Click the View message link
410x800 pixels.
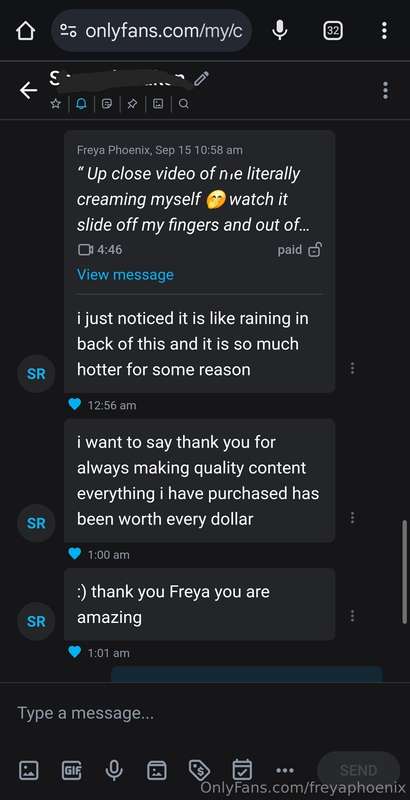point(125,274)
